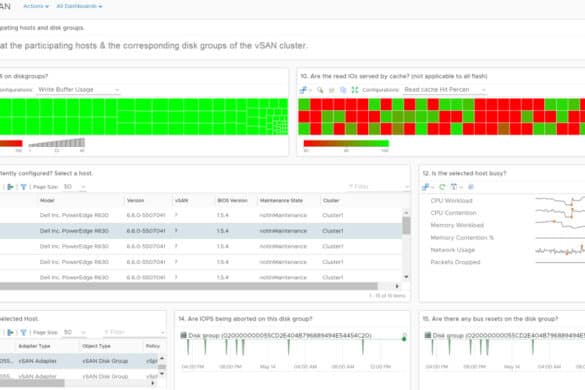Image resolution: width=585 pixels, height=390 pixels.
Task: Sort hosts table by Model column
Action: click(x=47, y=201)
